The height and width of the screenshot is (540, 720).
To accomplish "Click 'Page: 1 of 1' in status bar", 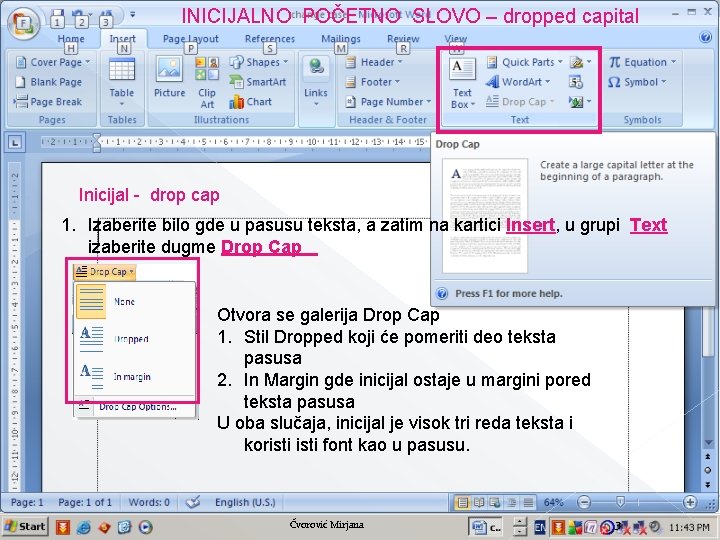I will 85,502.
